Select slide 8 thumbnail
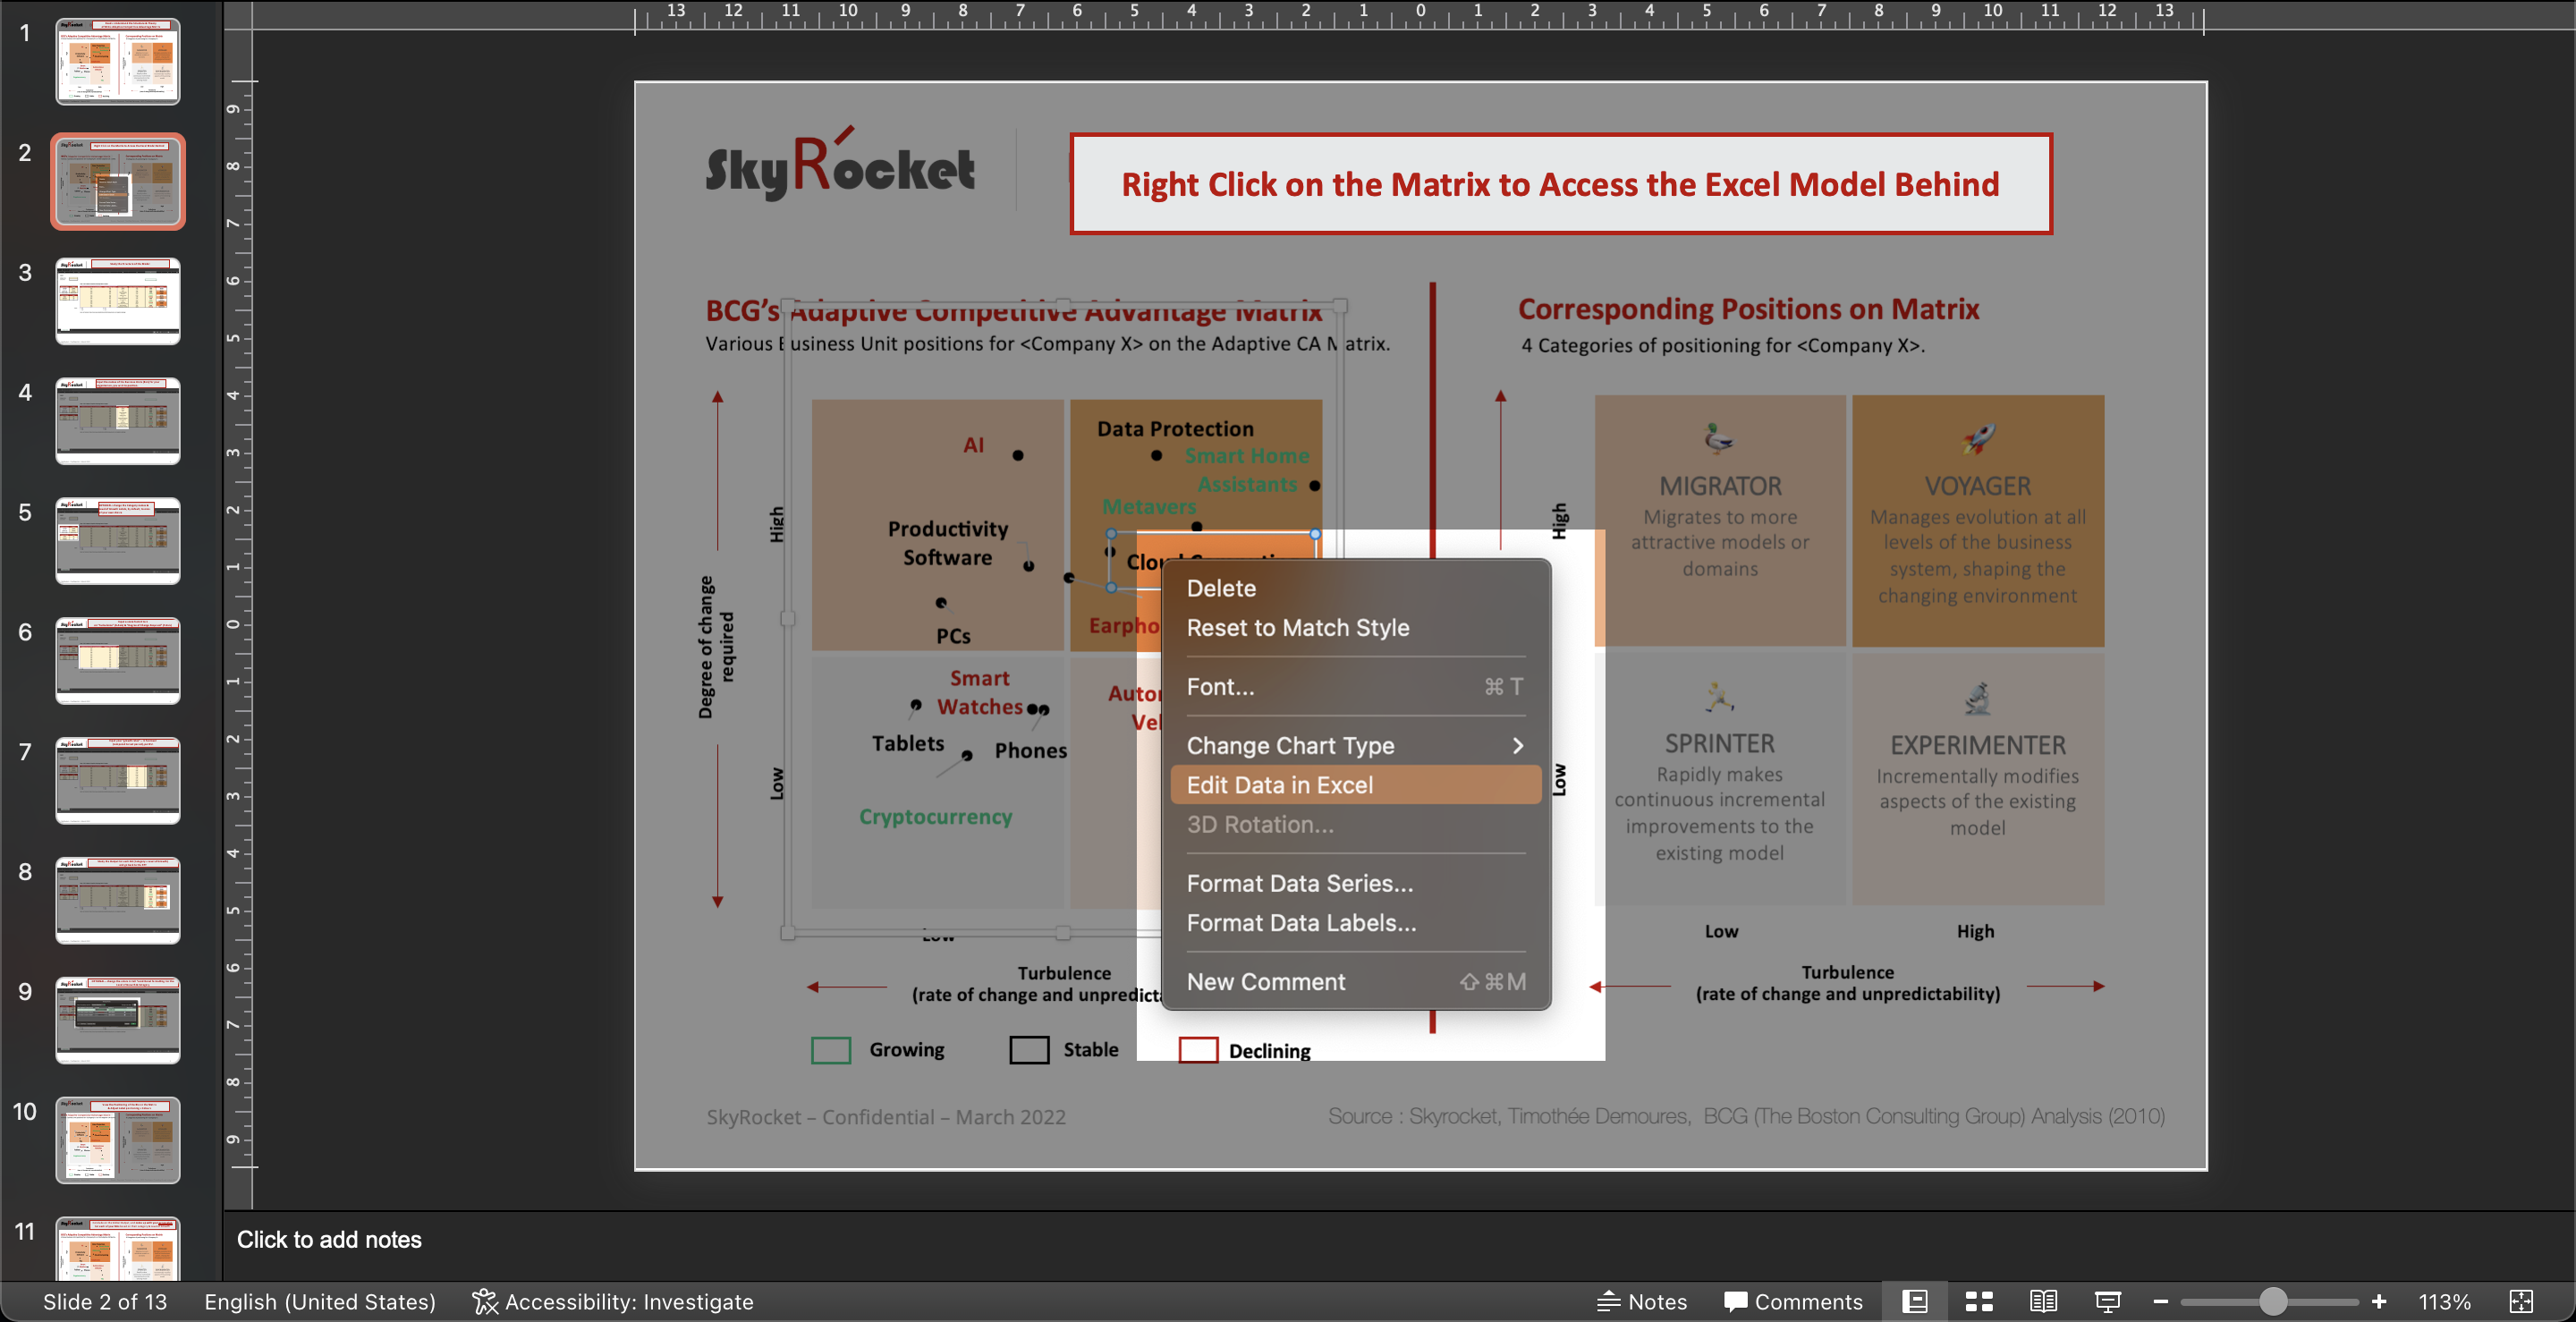Viewport: 2576px width, 1322px height. (118, 901)
